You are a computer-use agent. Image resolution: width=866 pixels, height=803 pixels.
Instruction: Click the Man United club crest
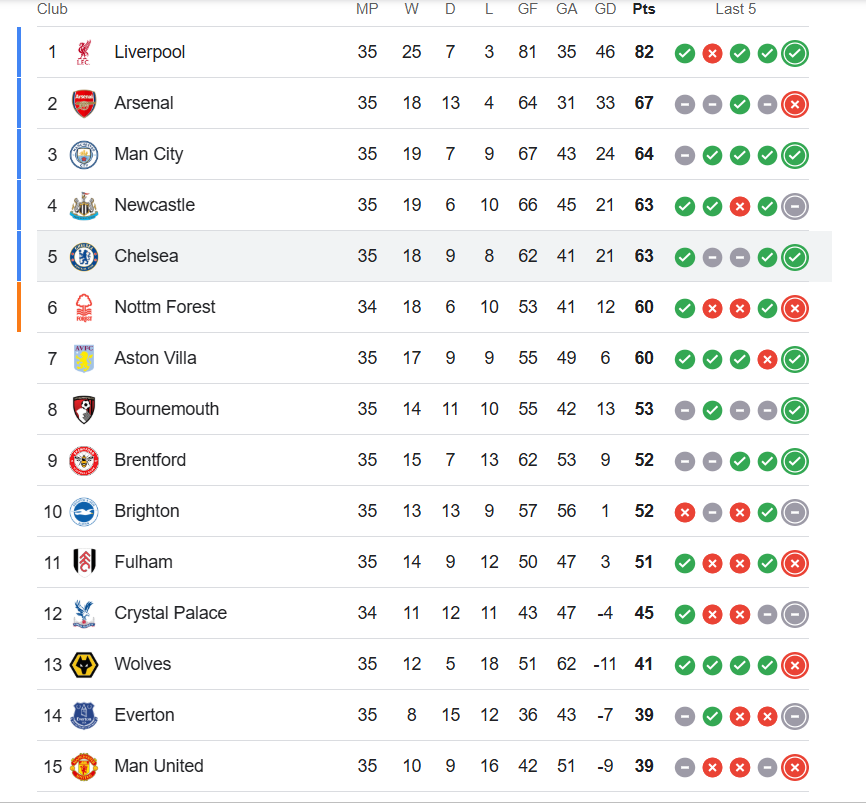point(84,767)
